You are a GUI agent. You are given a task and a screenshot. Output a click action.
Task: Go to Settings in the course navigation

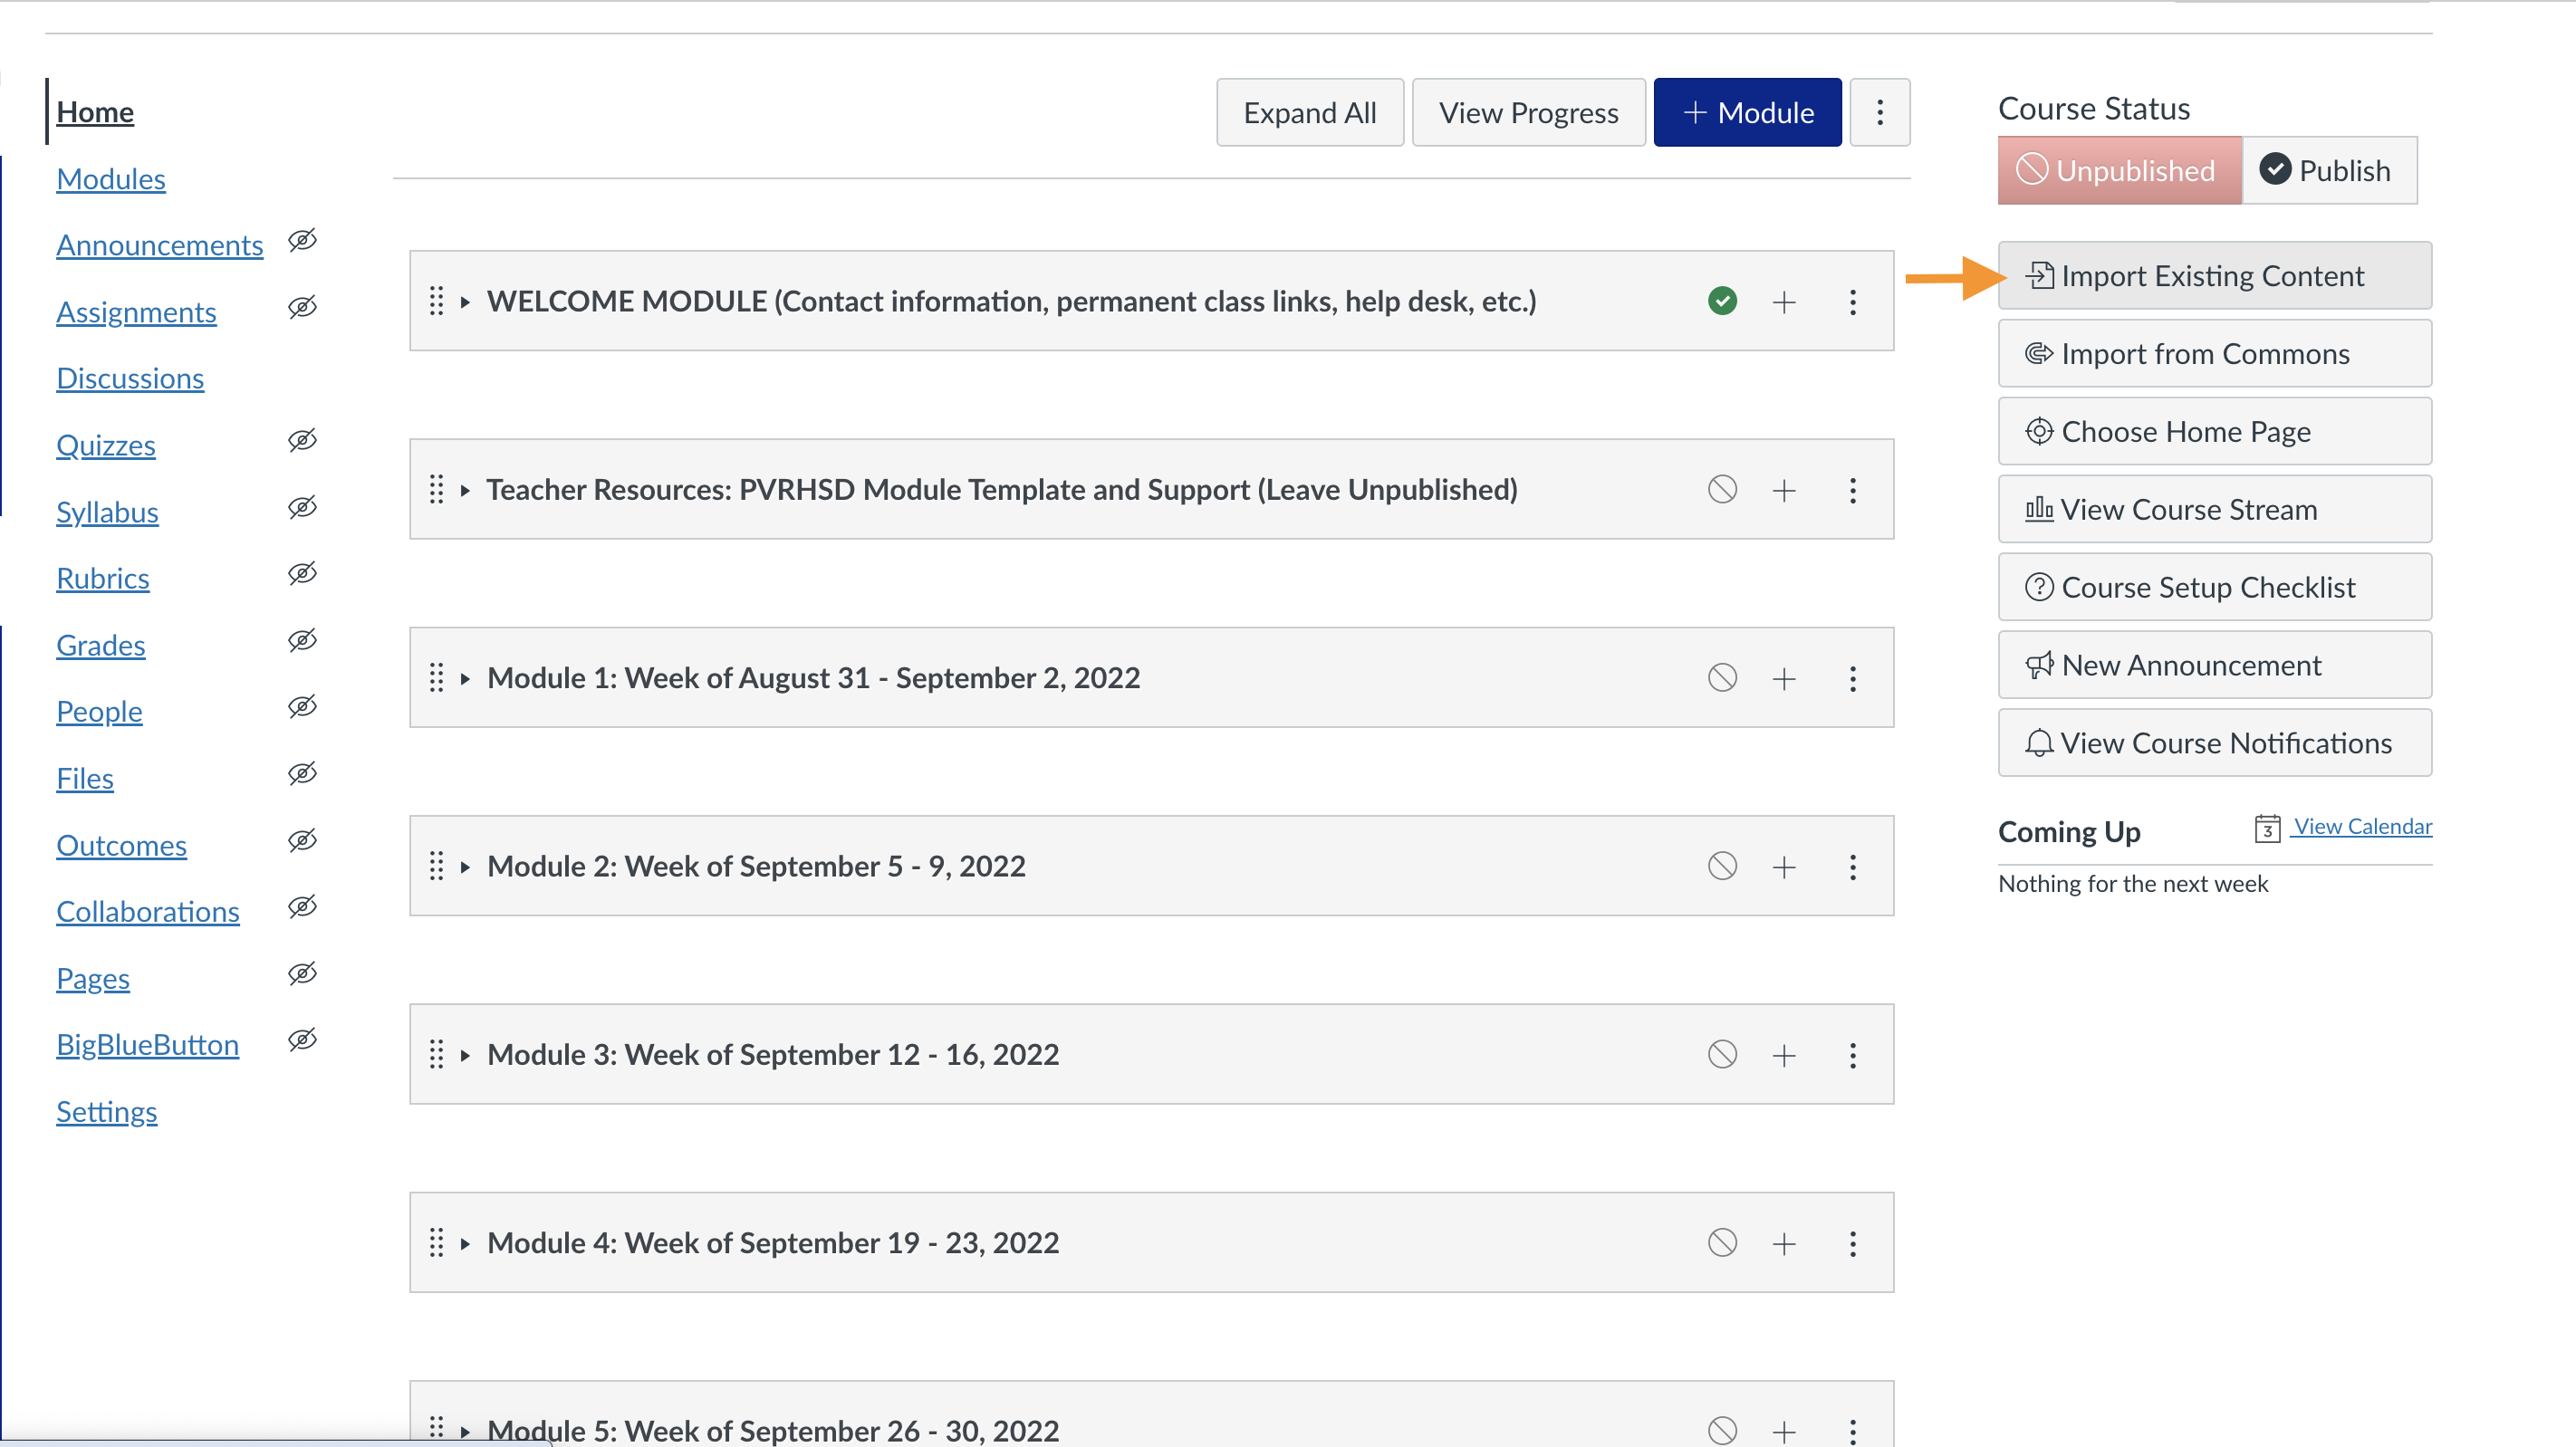point(106,1112)
